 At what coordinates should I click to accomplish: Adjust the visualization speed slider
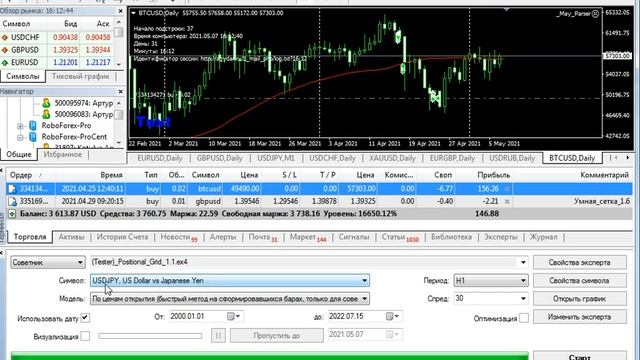click(150, 336)
